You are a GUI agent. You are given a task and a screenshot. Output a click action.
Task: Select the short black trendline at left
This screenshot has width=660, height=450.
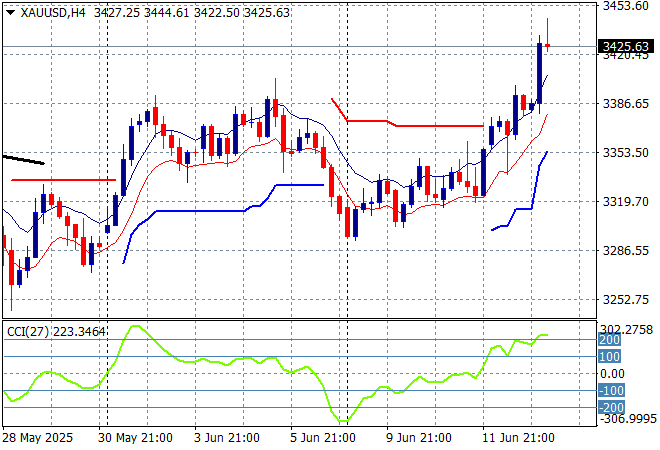point(24,160)
